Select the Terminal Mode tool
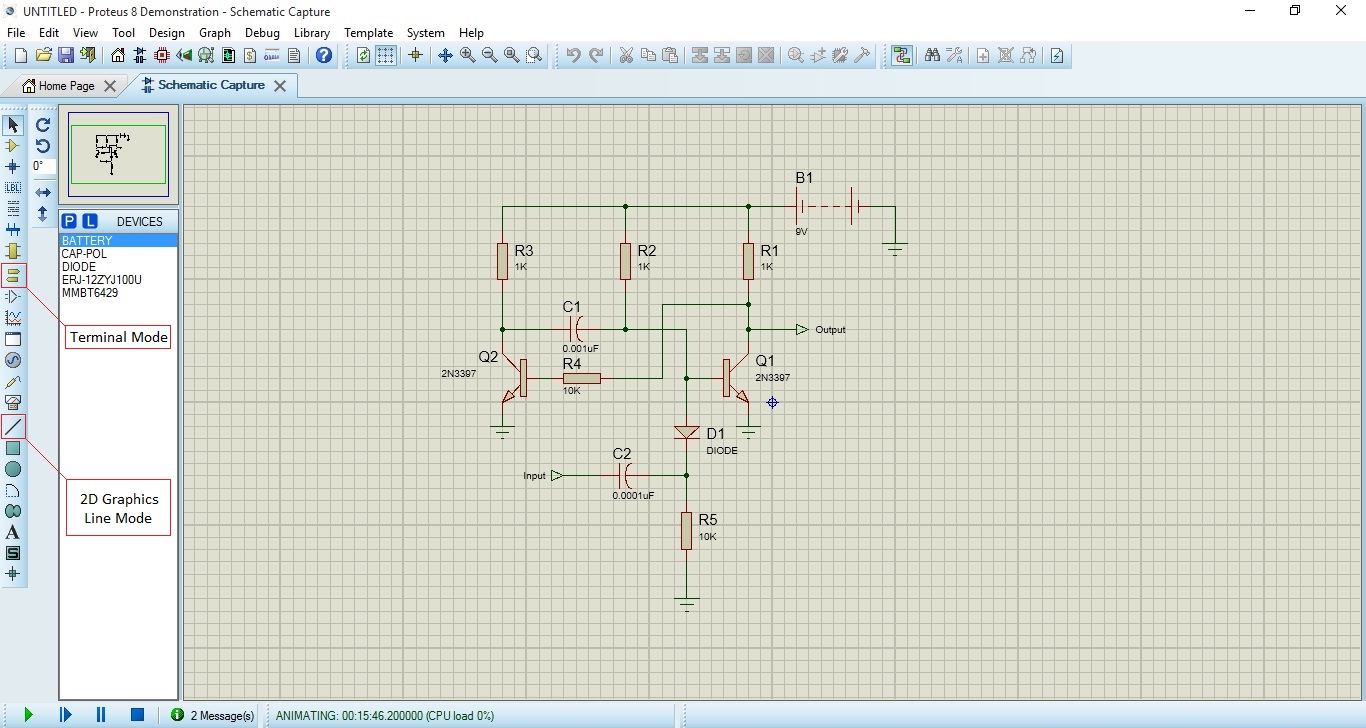Viewport: 1366px width, 728px height. tap(13, 274)
